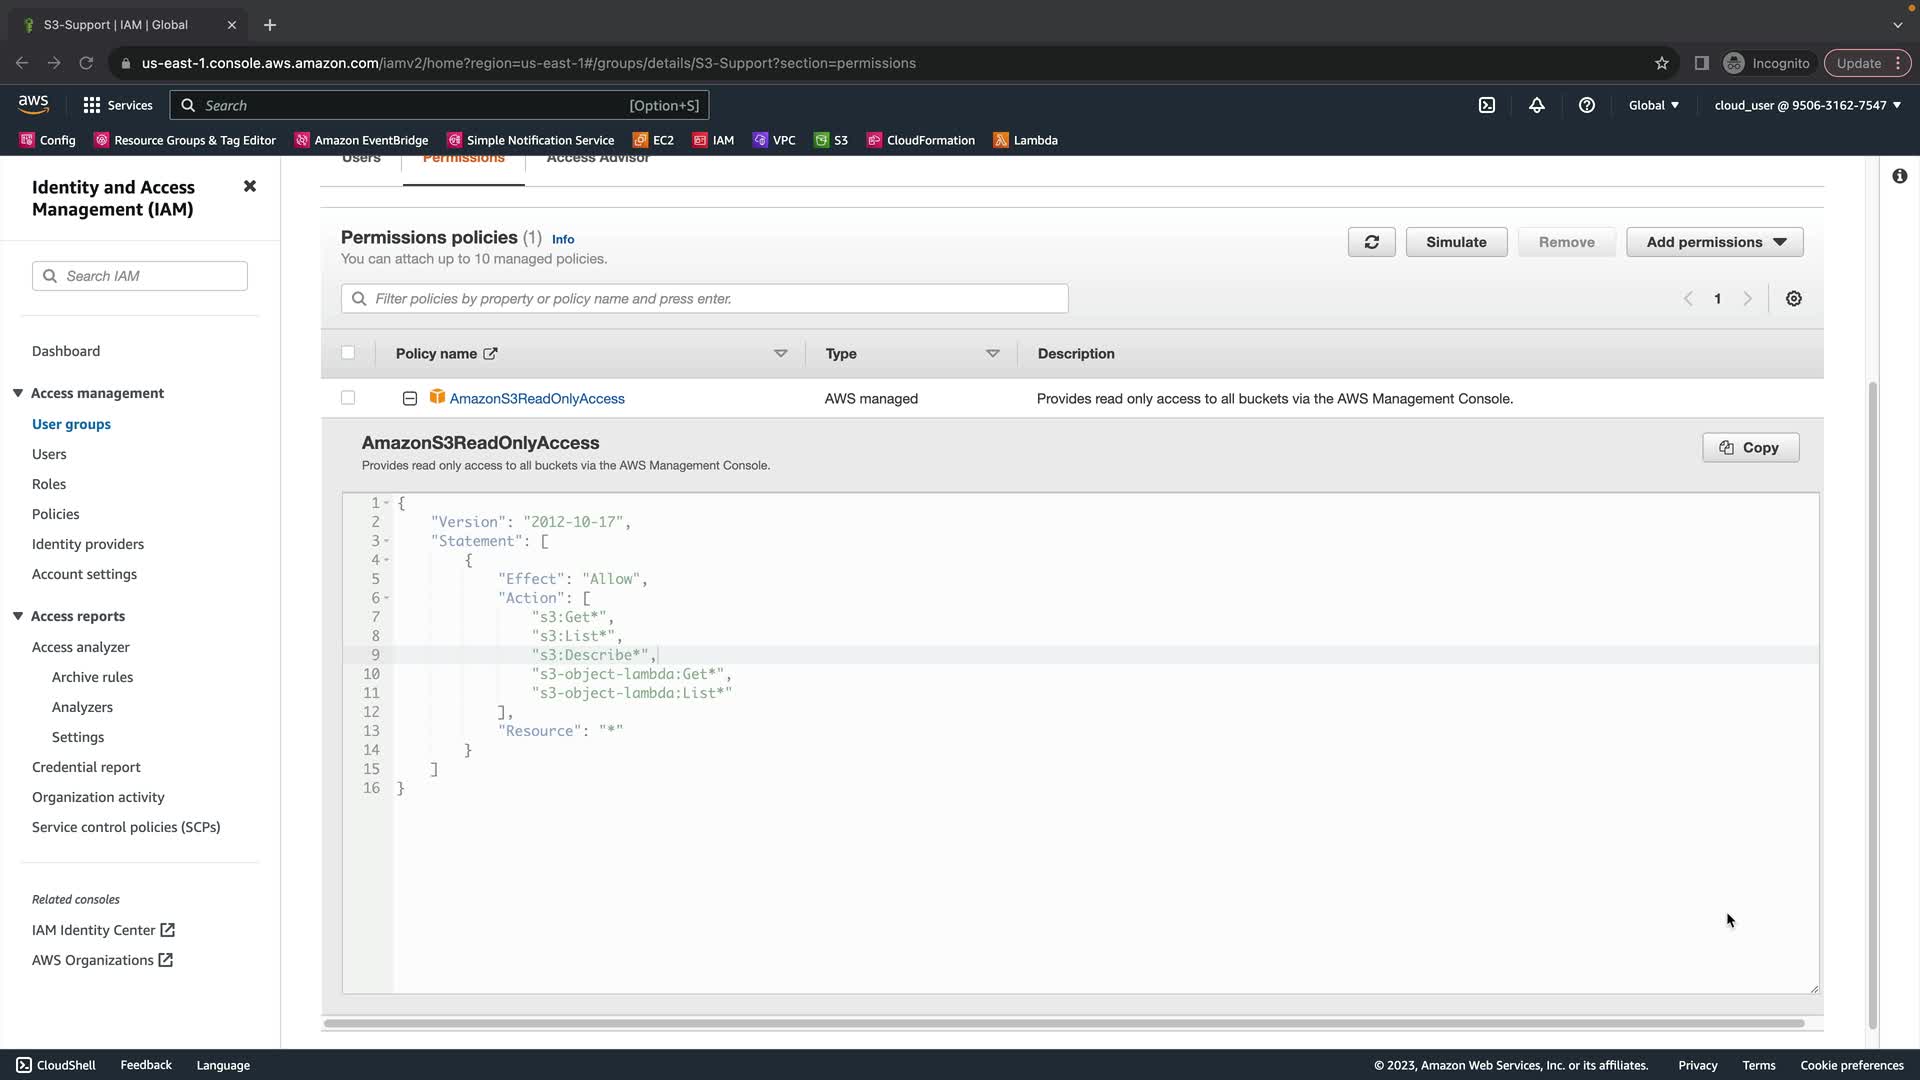Check the select-all policies checkbox
1920x1080 pixels.
tap(348, 353)
